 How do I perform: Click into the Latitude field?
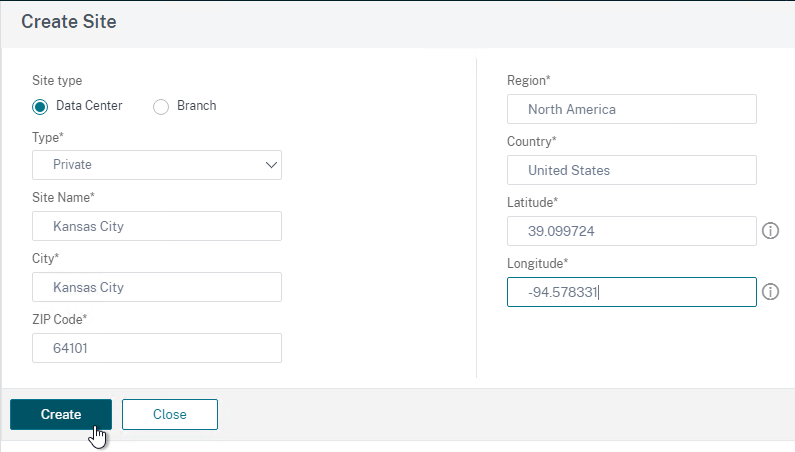[632, 231]
